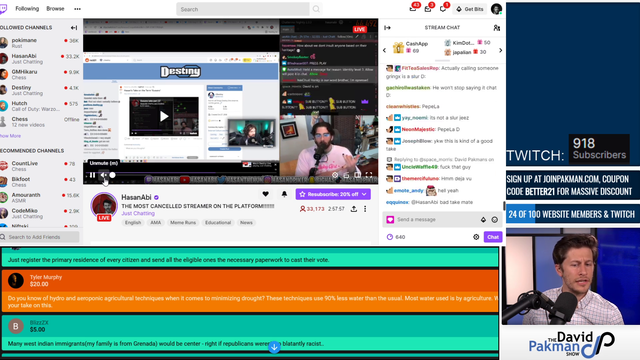The width and height of the screenshot is (640, 360).
Task: Focus the top Search field
Action: [x=242, y=9]
